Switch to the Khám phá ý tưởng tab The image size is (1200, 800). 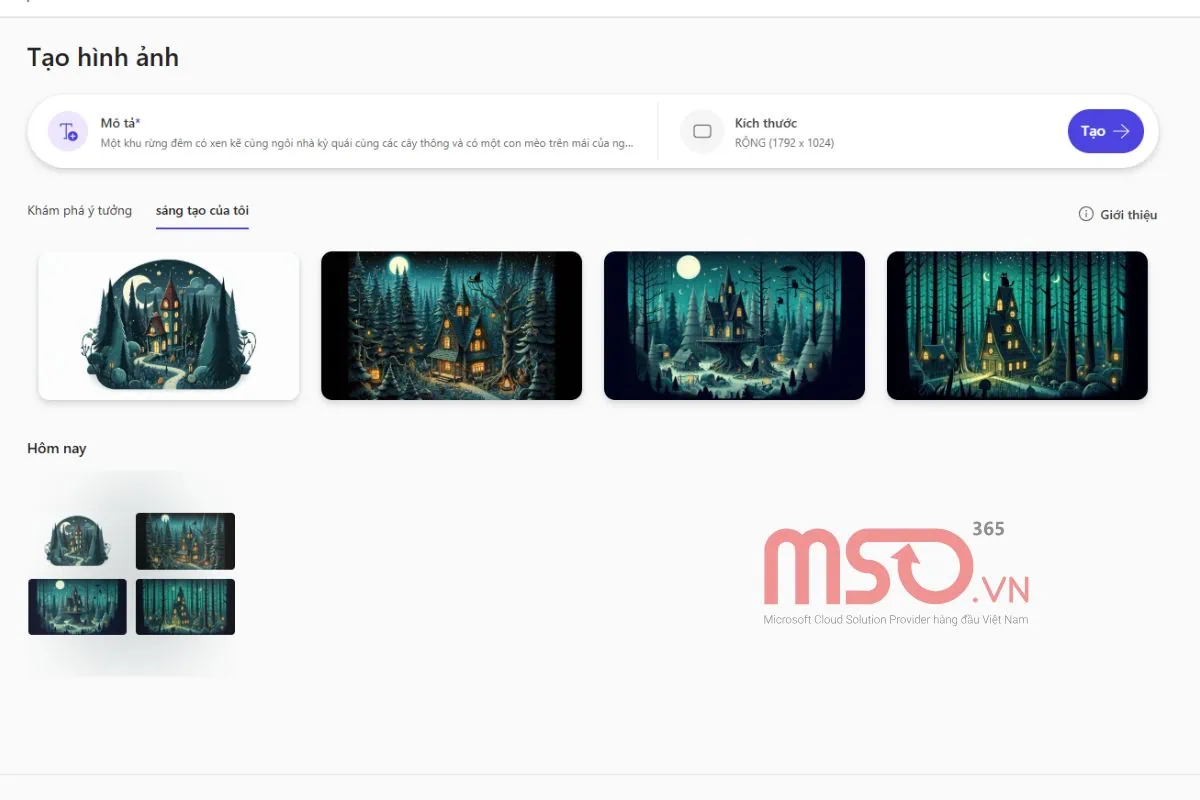point(80,210)
